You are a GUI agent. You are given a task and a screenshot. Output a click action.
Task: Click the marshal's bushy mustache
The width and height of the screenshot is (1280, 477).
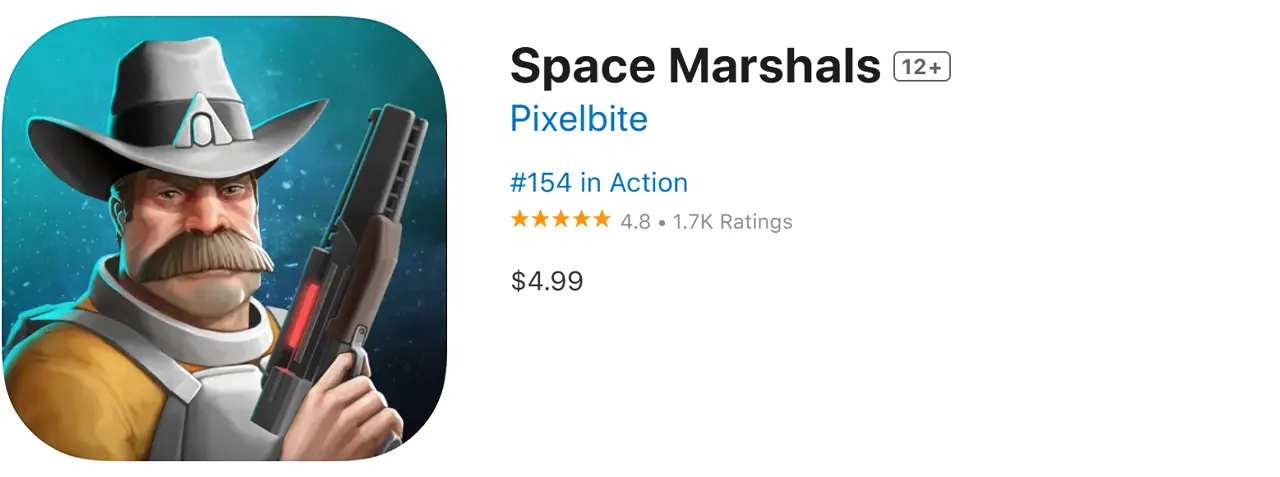(207, 253)
